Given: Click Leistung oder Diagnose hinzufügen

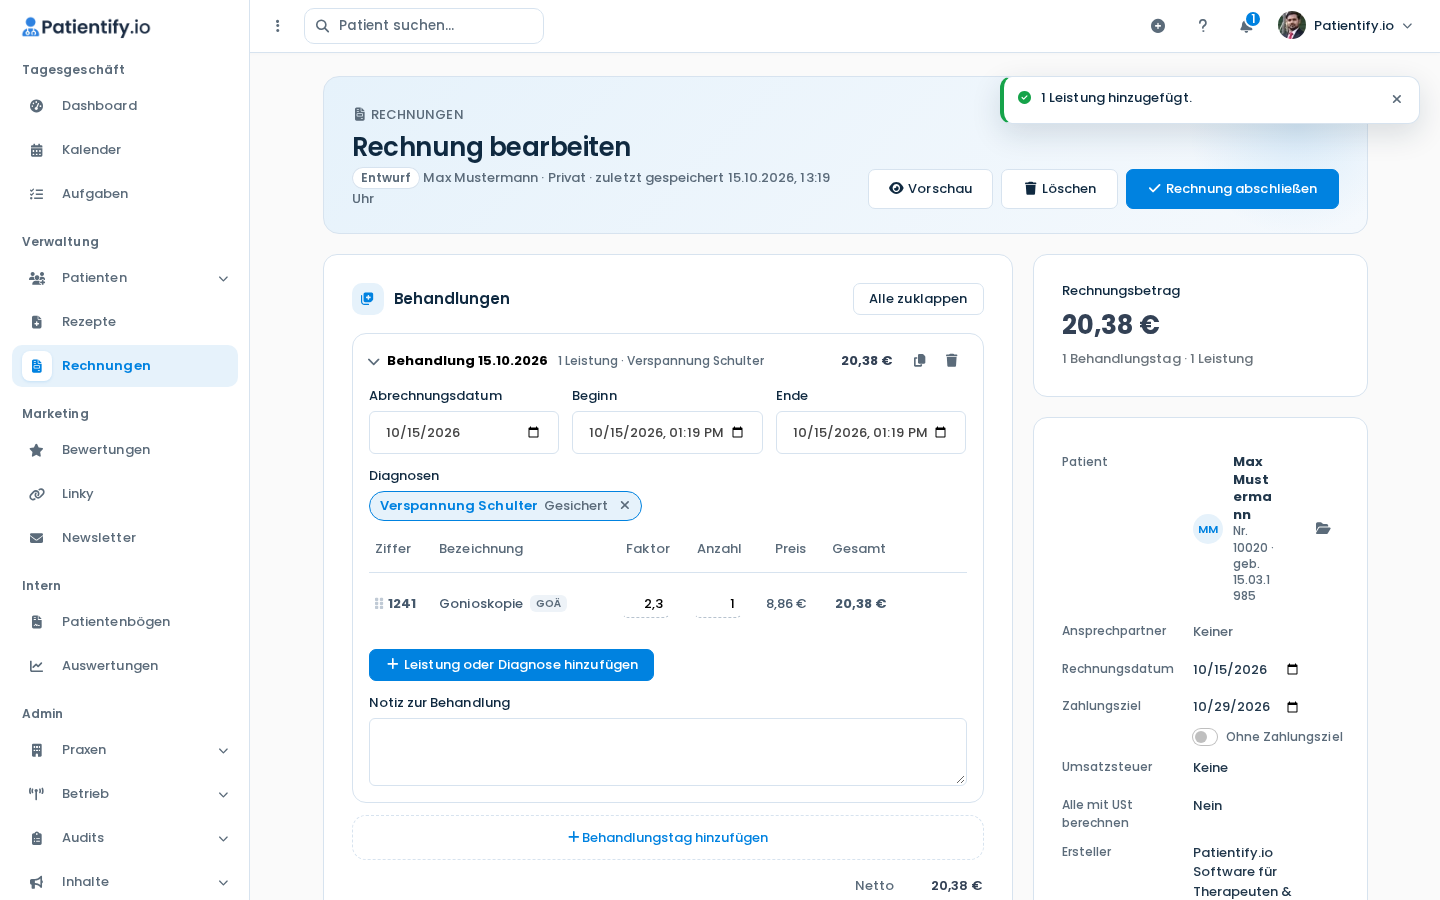Looking at the screenshot, I should coord(511,665).
